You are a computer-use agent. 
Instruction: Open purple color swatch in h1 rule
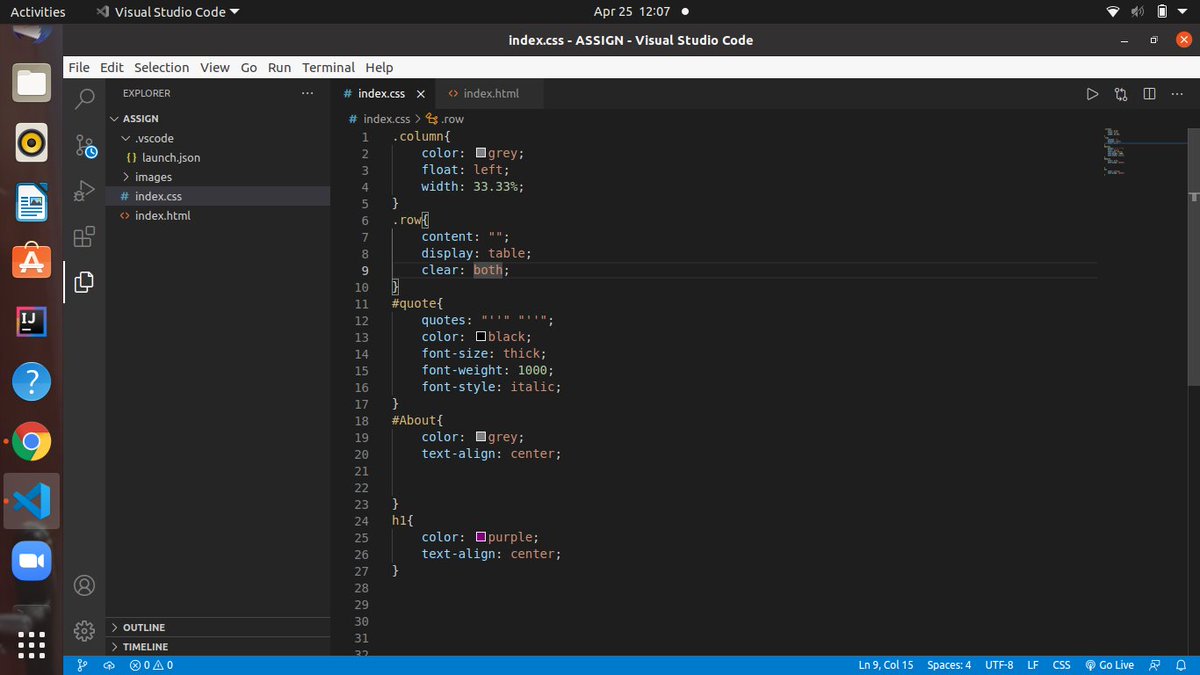tap(481, 537)
